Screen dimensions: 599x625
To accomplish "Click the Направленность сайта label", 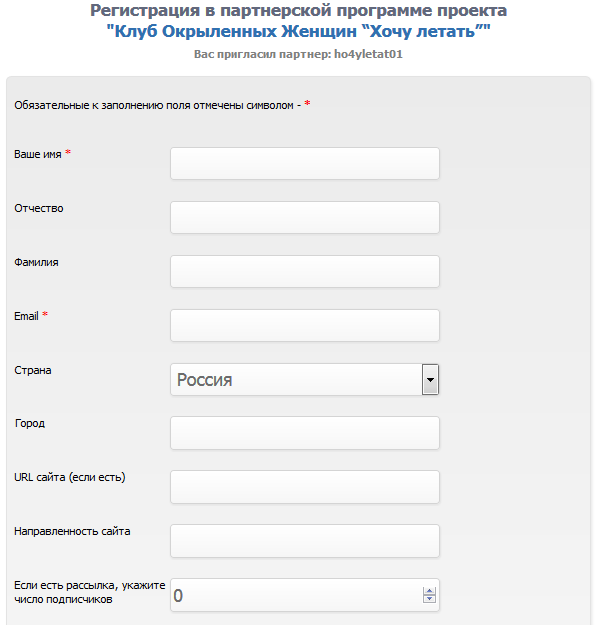I will click(72, 531).
